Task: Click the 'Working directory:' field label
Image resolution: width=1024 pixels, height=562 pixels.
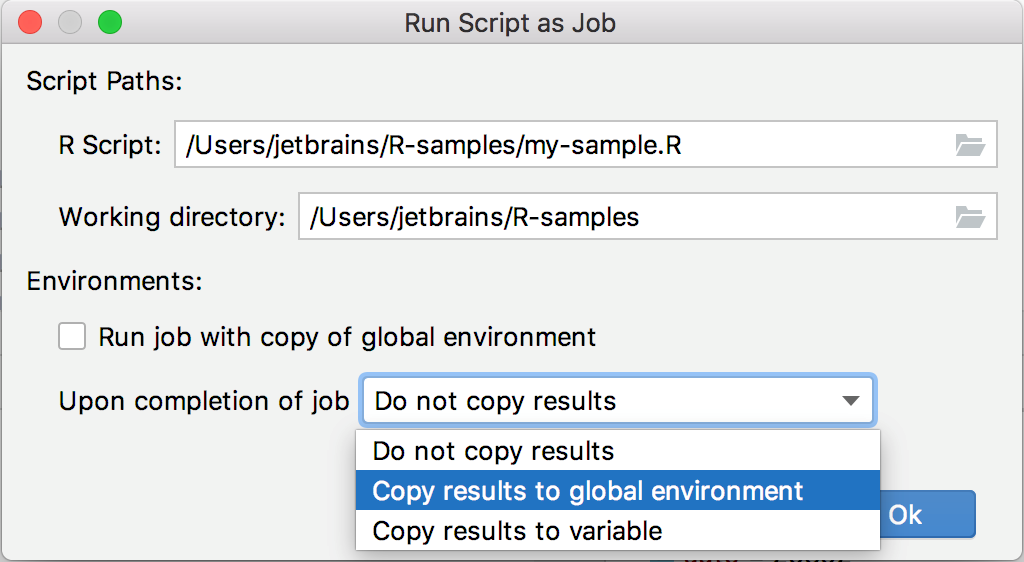Action: (172, 217)
